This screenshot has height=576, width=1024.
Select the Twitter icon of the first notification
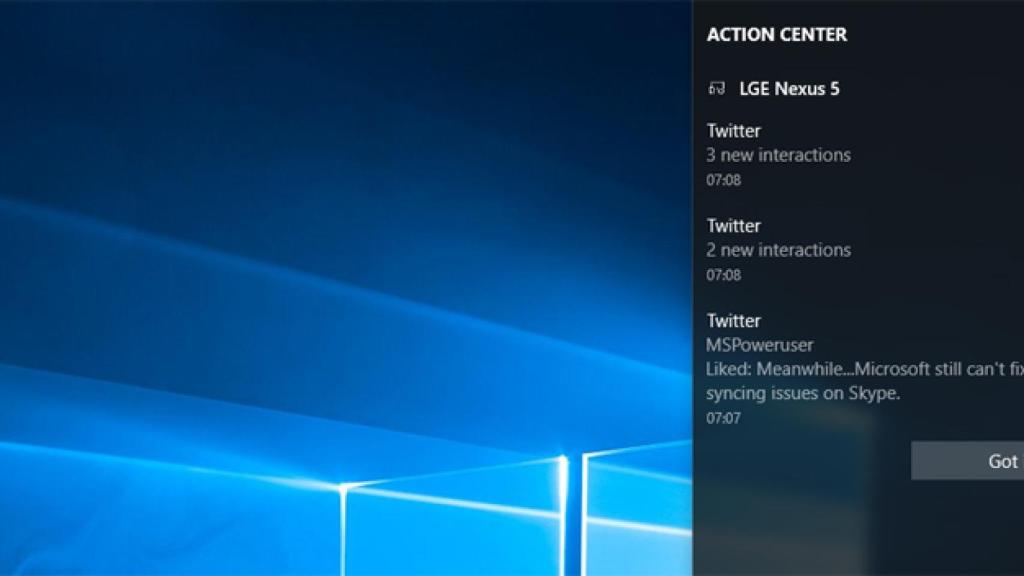tap(734, 130)
